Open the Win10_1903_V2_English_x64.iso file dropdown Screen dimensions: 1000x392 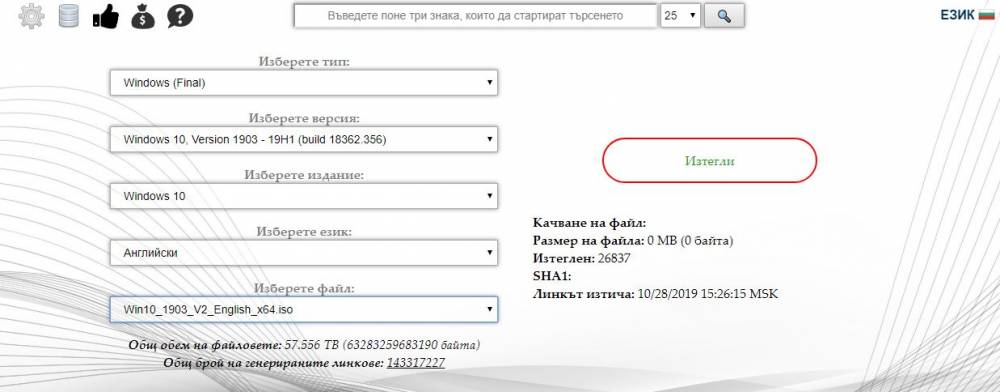tap(304, 309)
